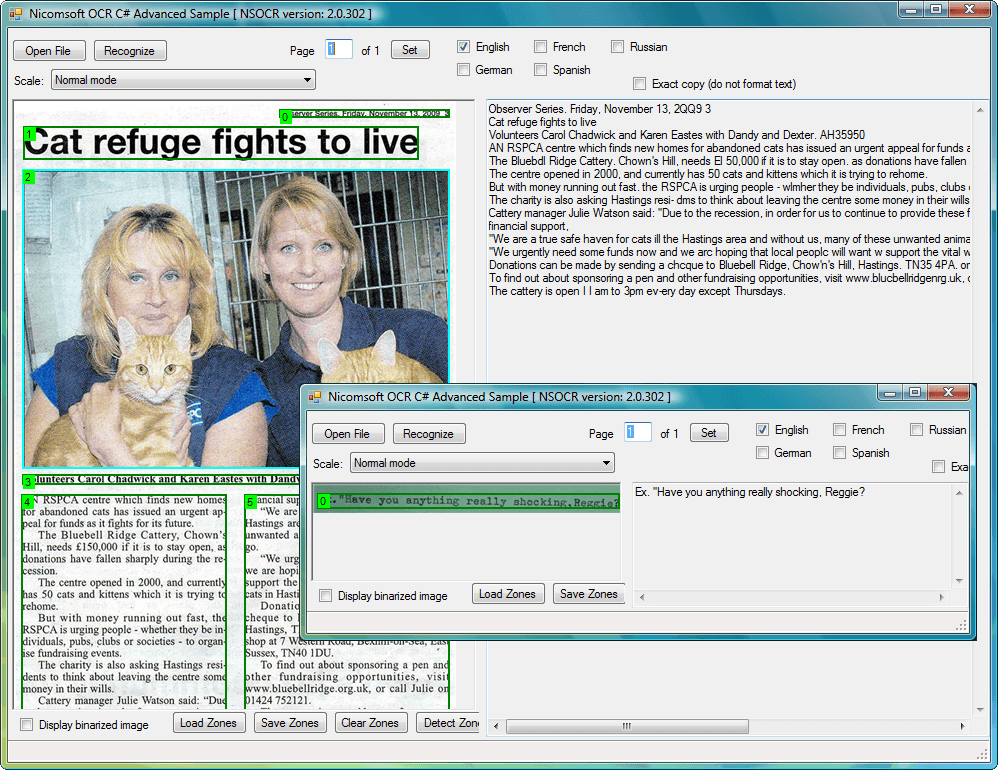Open the Scale dropdown in main window
The height and width of the screenshot is (770, 998).
pos(183,80)
